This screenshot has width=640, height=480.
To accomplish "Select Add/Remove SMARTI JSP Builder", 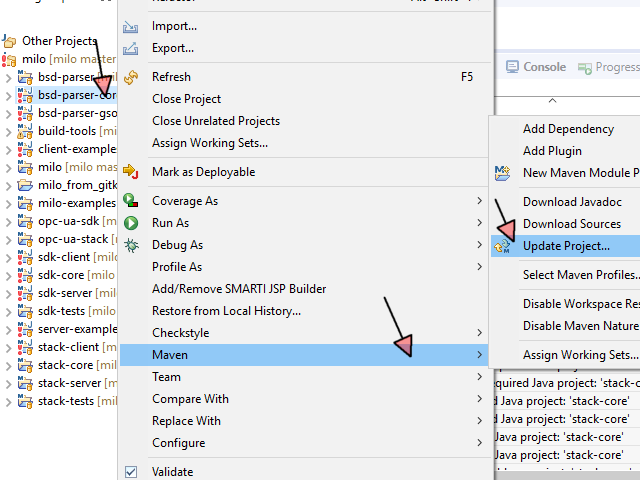I will tap(239, 289).
